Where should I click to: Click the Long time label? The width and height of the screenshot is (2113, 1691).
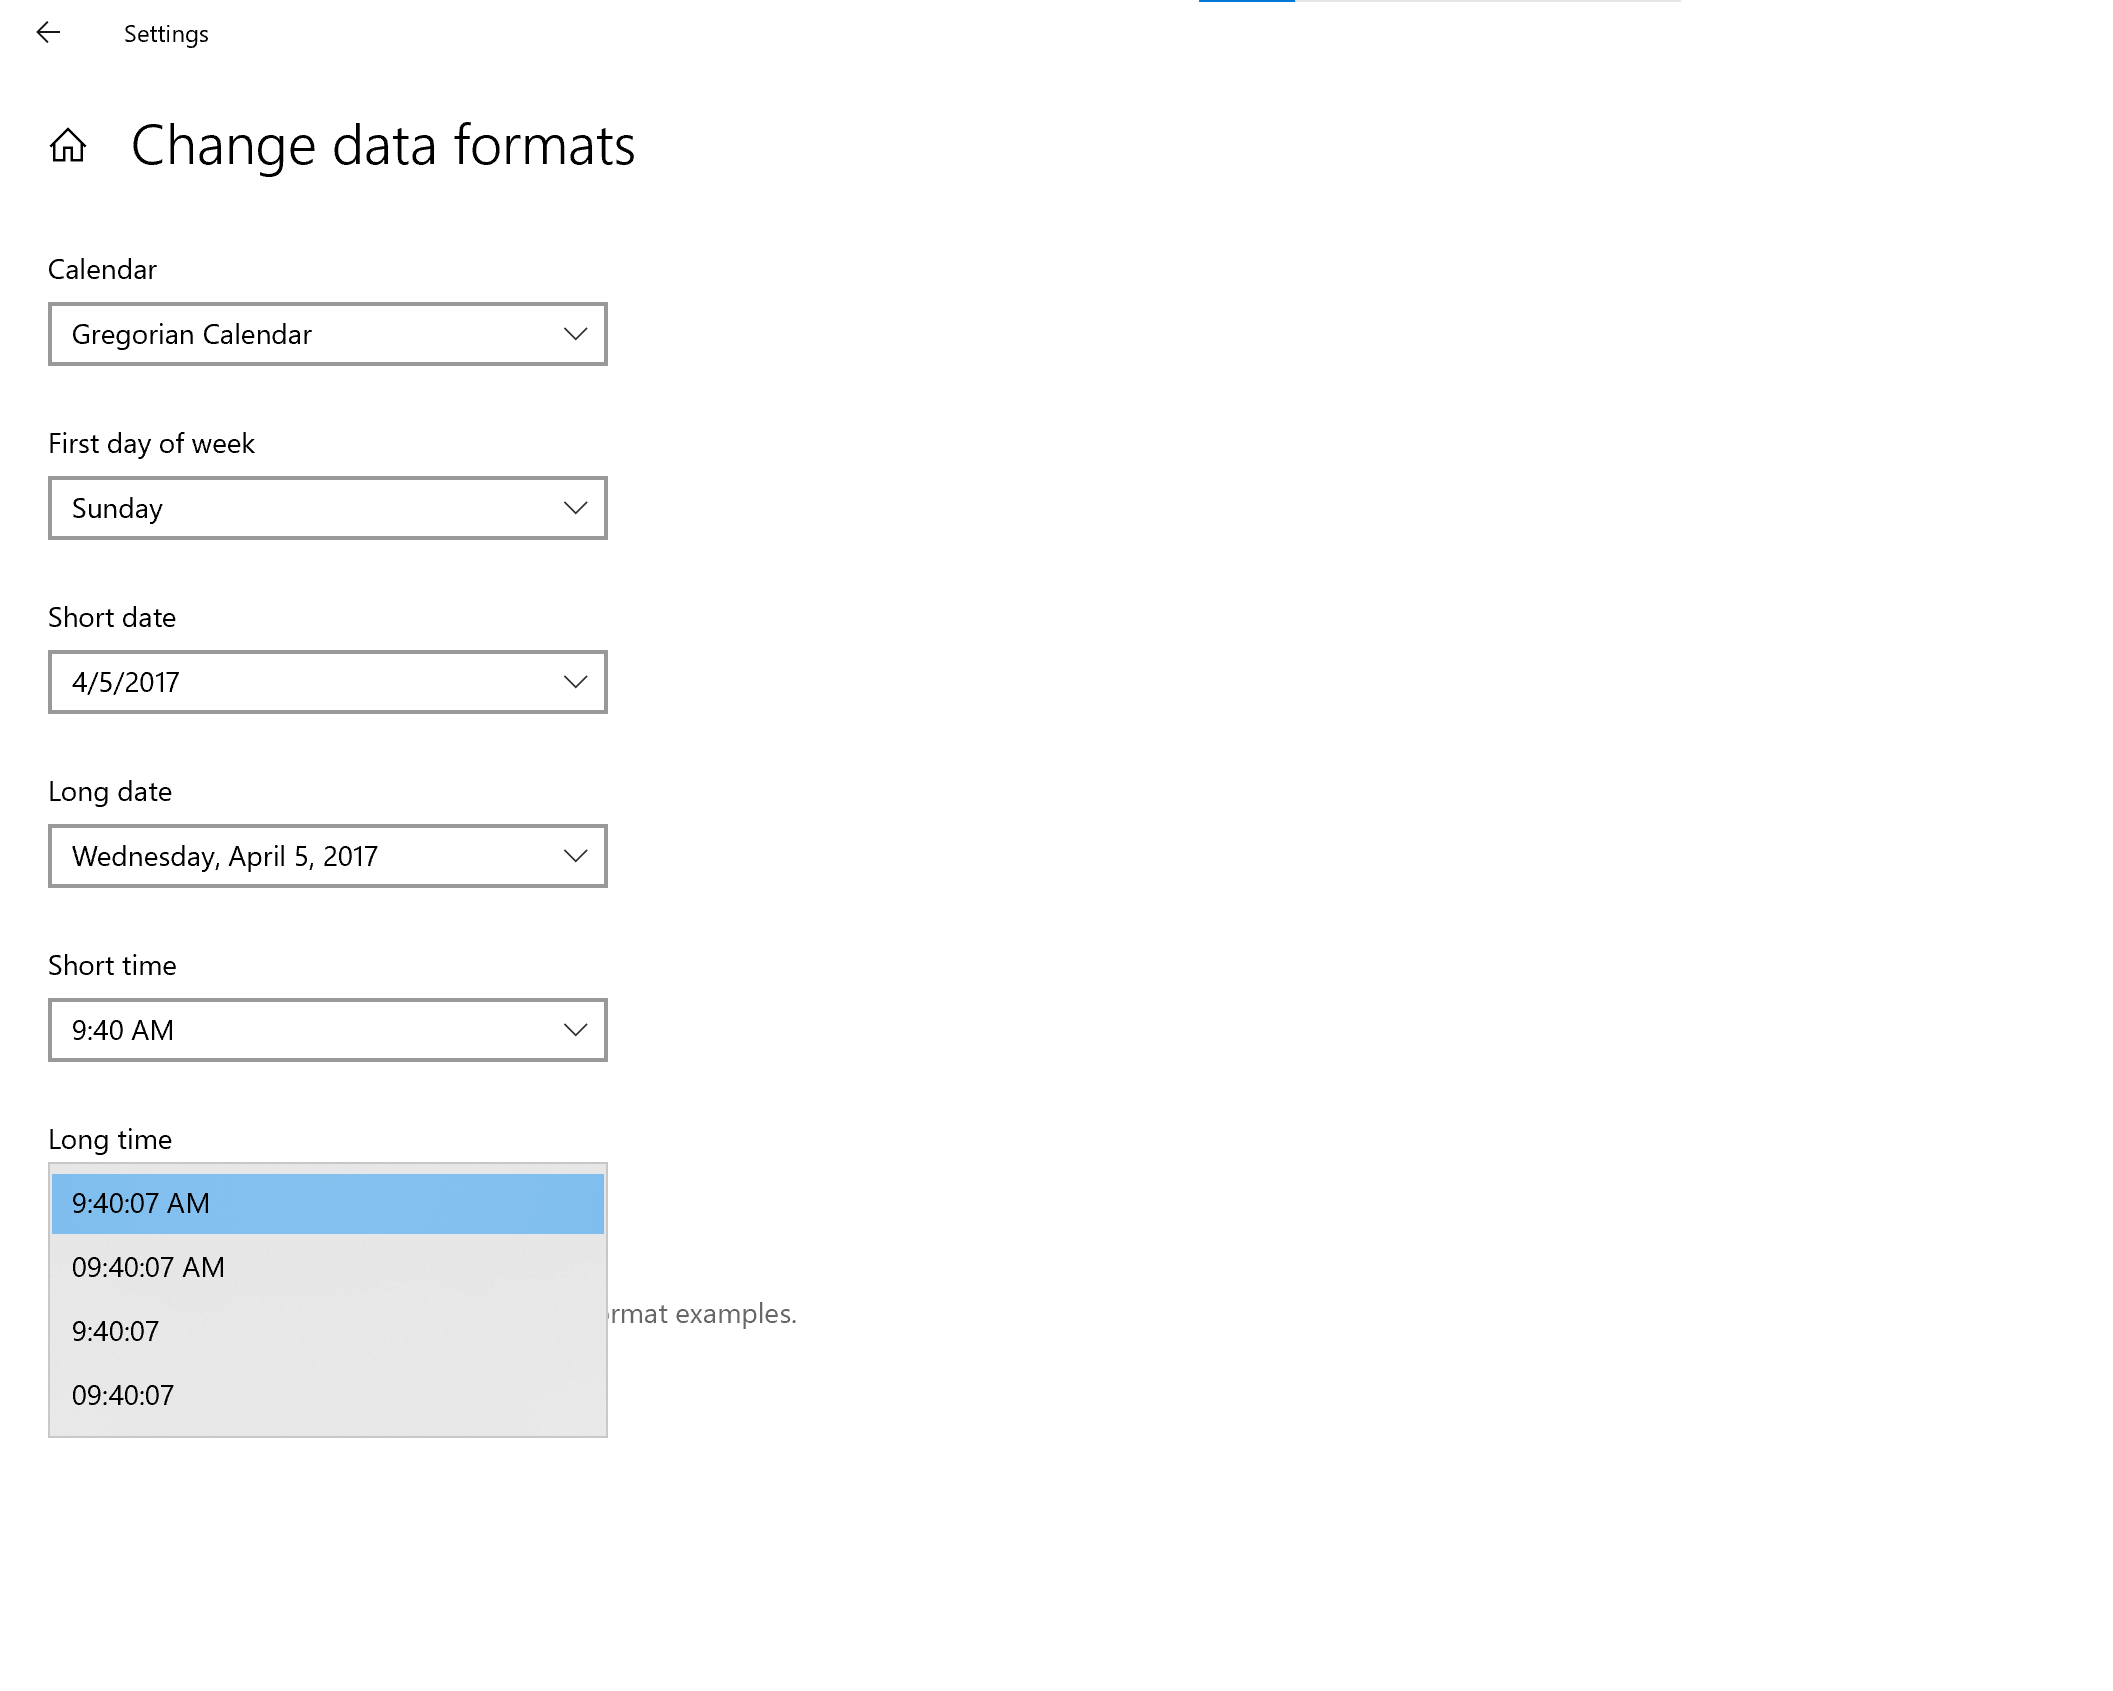pos(110,1139)
